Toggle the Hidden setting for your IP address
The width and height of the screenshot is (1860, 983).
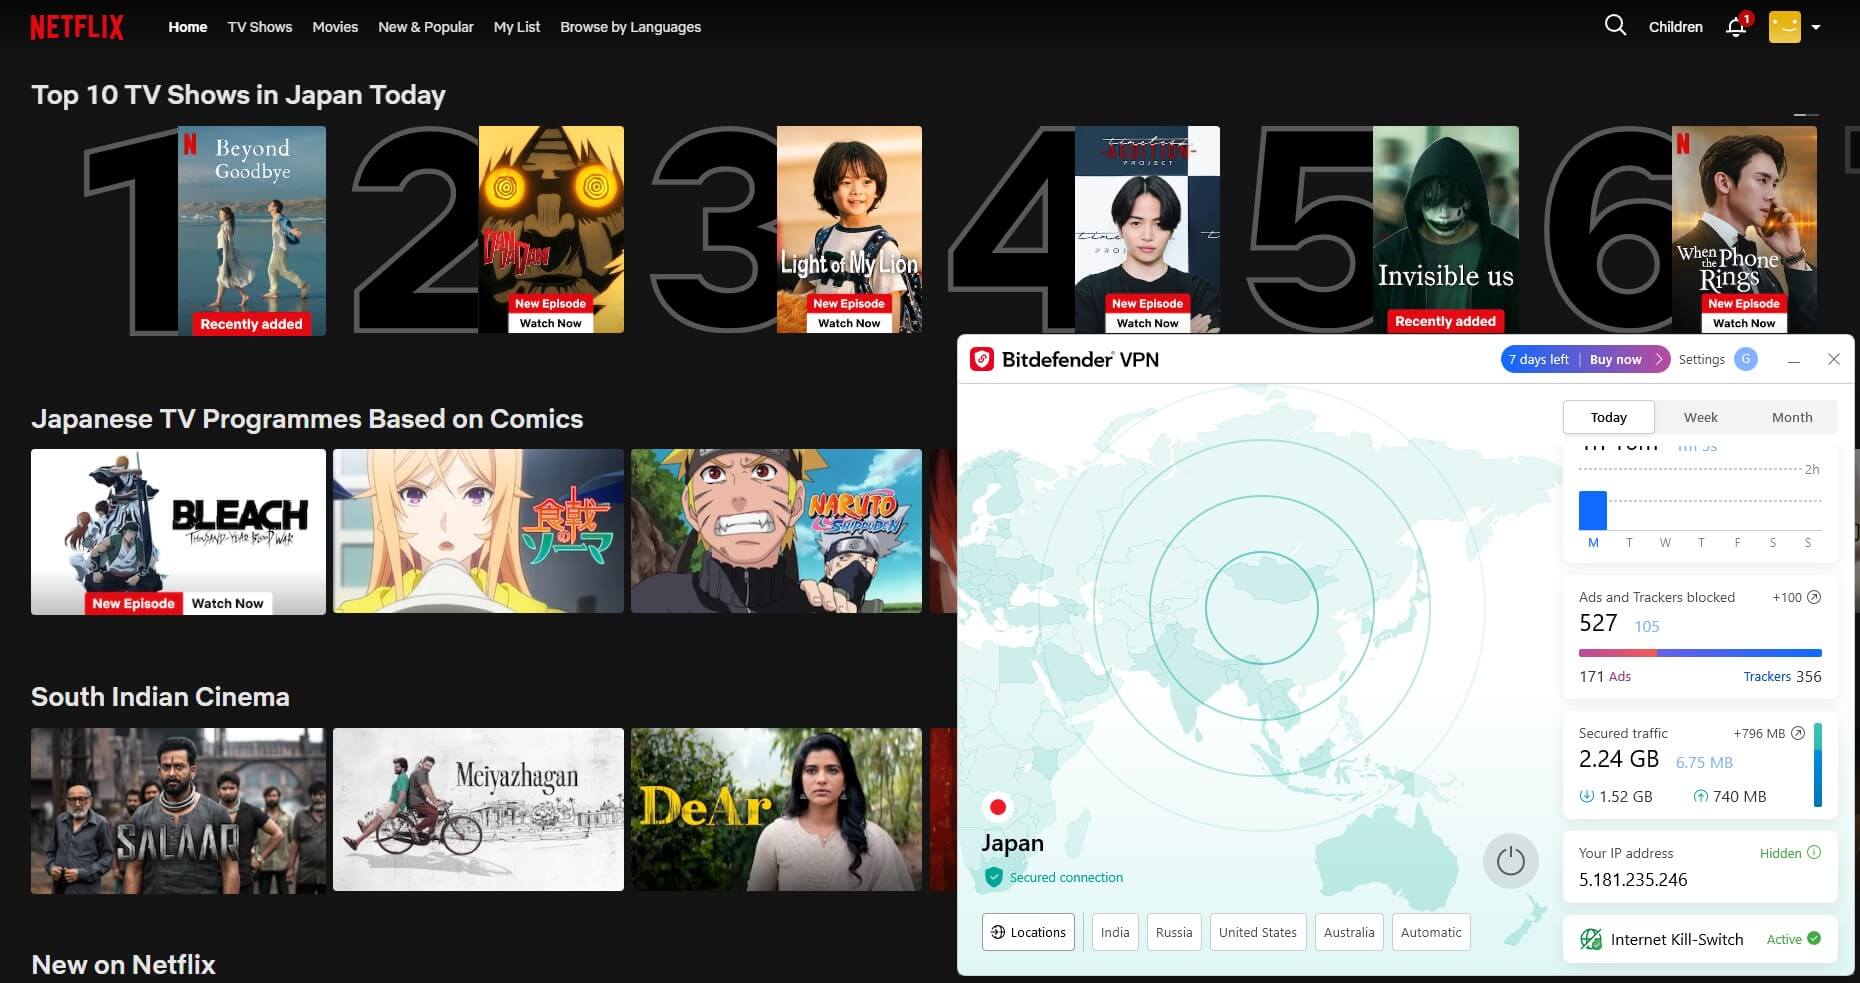click(x=1782, y=853)
